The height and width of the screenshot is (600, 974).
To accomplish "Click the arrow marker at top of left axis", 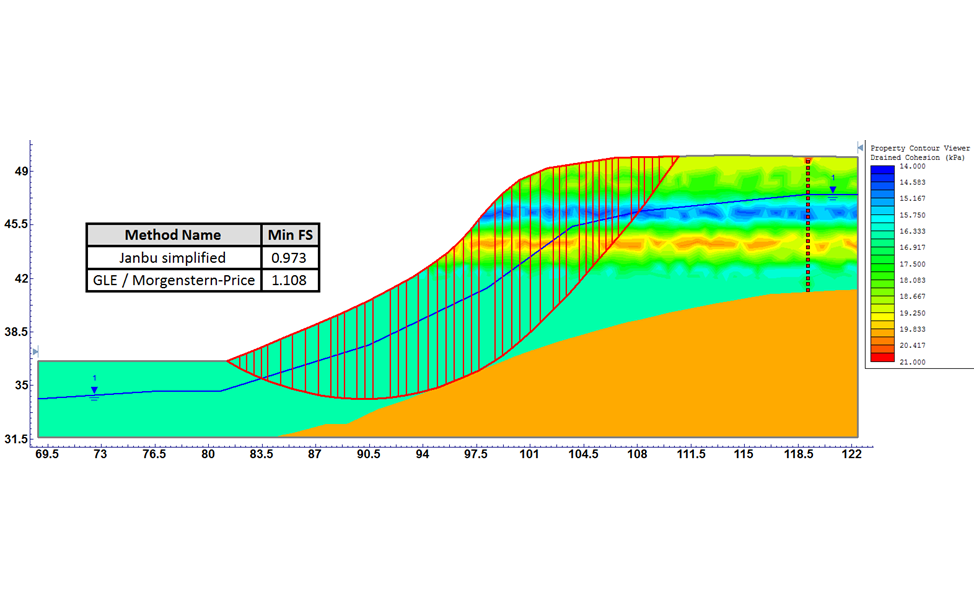I will pyautogui.click(x=32, y=144).
